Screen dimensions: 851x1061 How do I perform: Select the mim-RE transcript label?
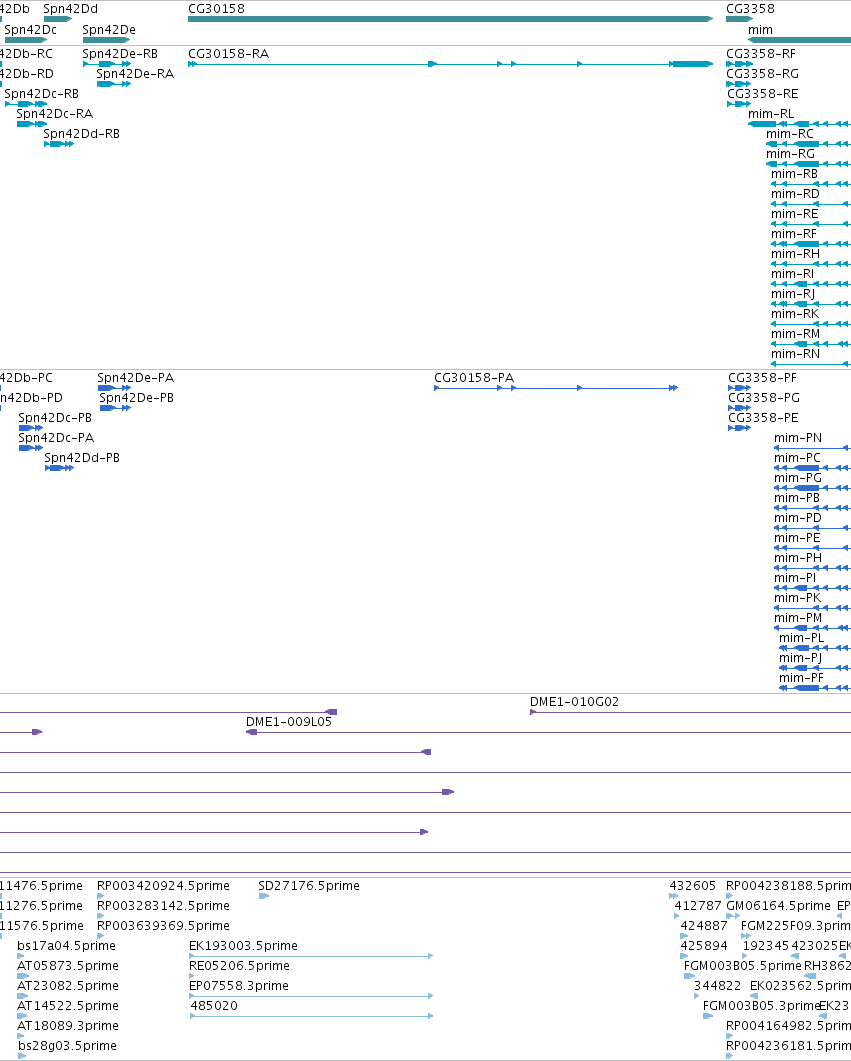click(x=795, y=214)
